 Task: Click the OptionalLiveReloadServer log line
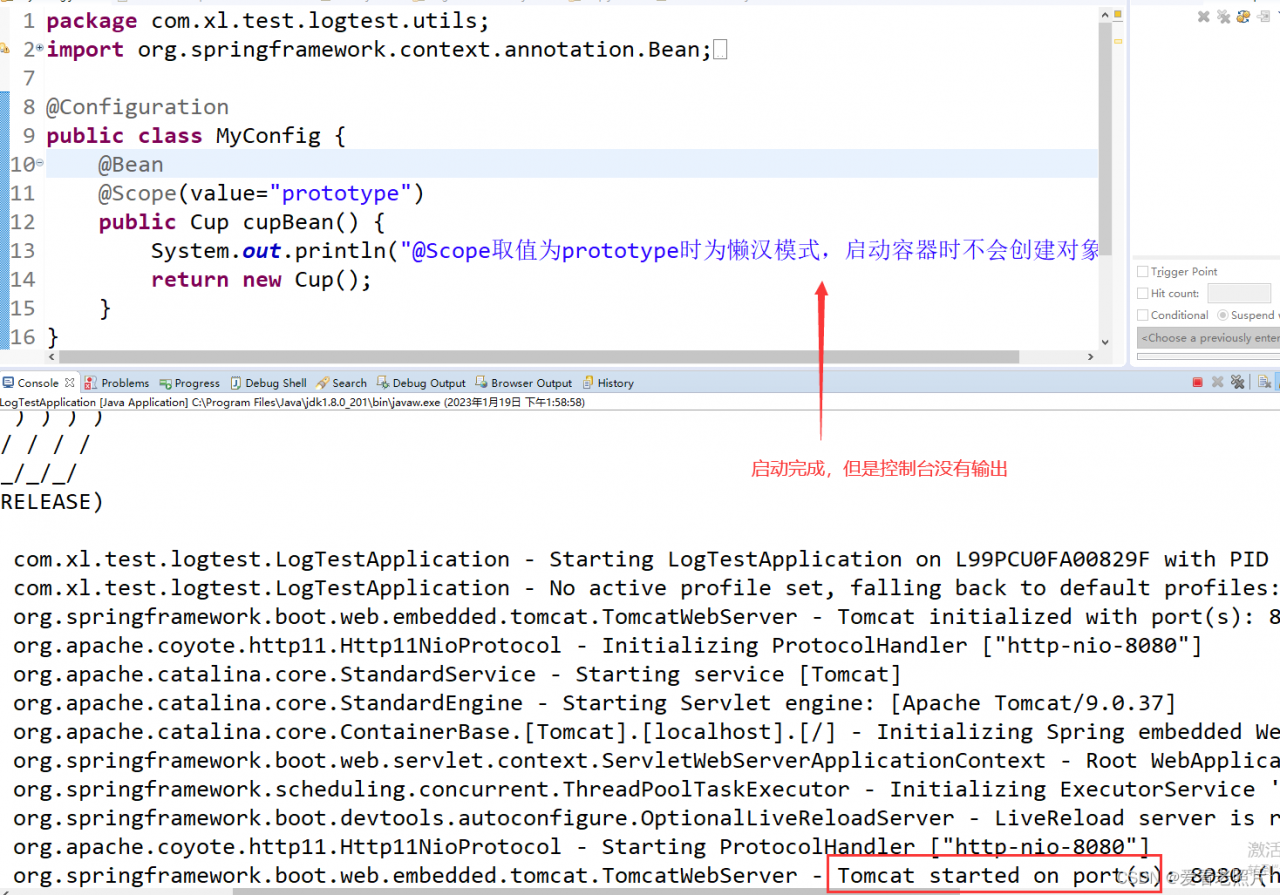[x=646, y=819]
